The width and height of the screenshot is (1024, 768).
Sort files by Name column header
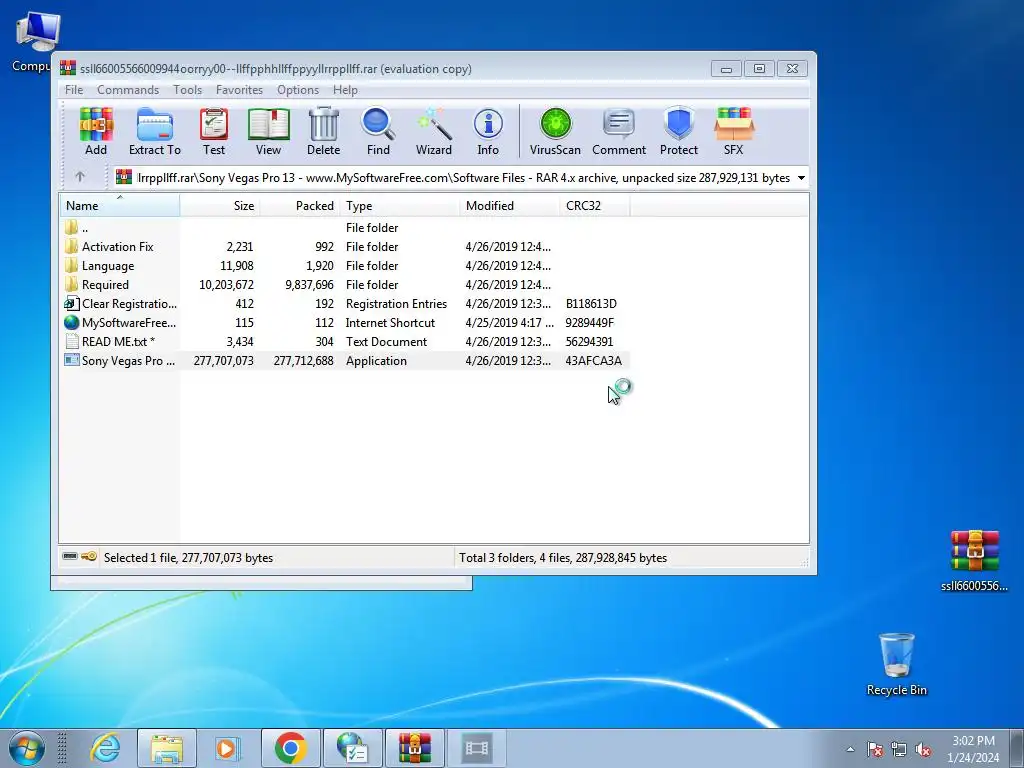120,205
